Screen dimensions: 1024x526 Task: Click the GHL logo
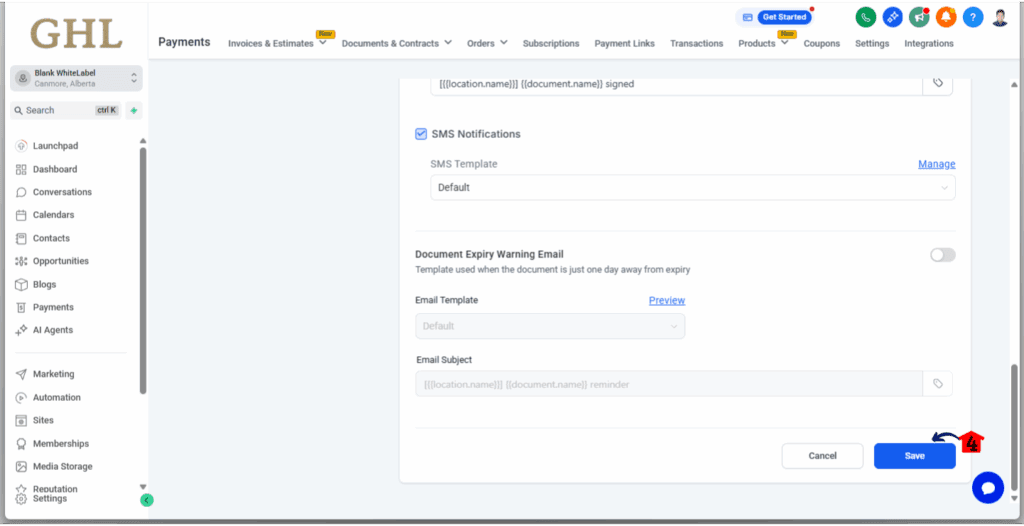pos(76,33)
